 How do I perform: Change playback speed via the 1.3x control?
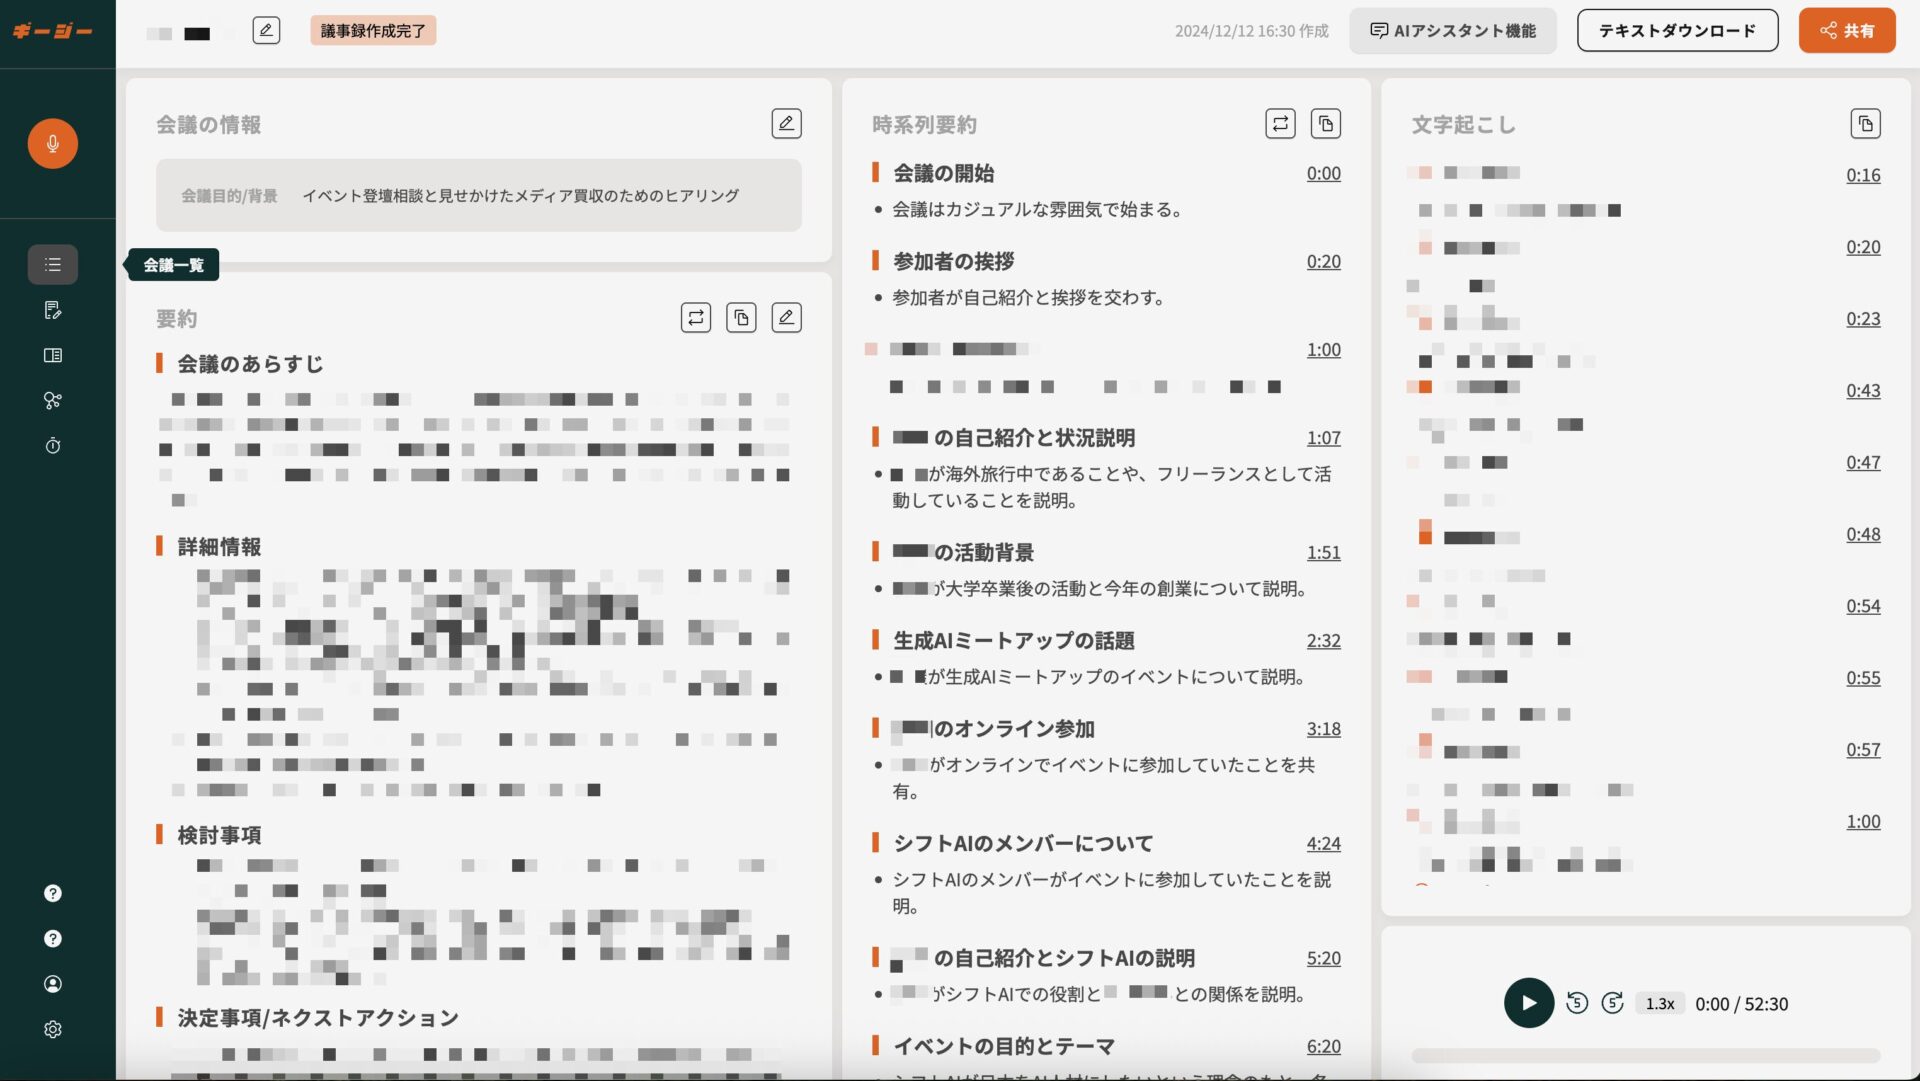(1659, 1003)
